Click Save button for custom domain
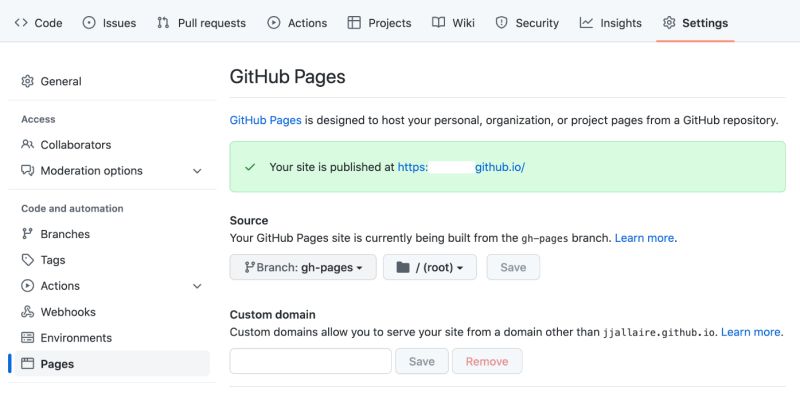Screen dimensions: 800x393 (x=422, y=361)
